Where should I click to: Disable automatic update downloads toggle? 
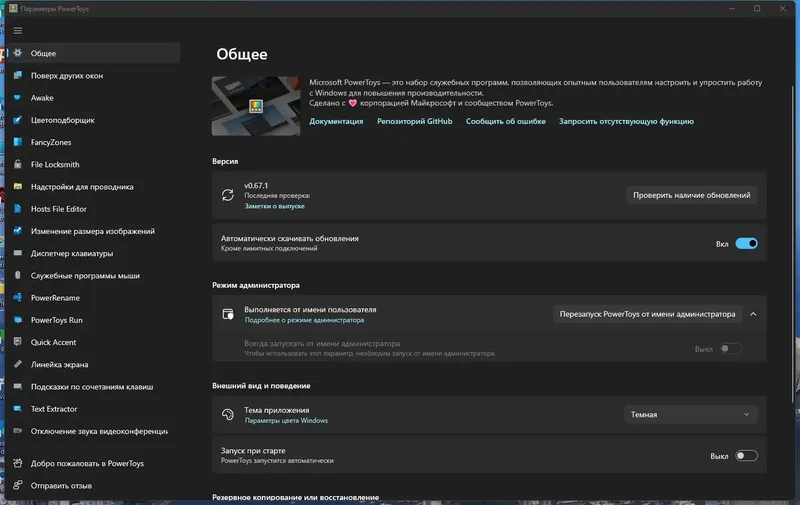[746, 243]
